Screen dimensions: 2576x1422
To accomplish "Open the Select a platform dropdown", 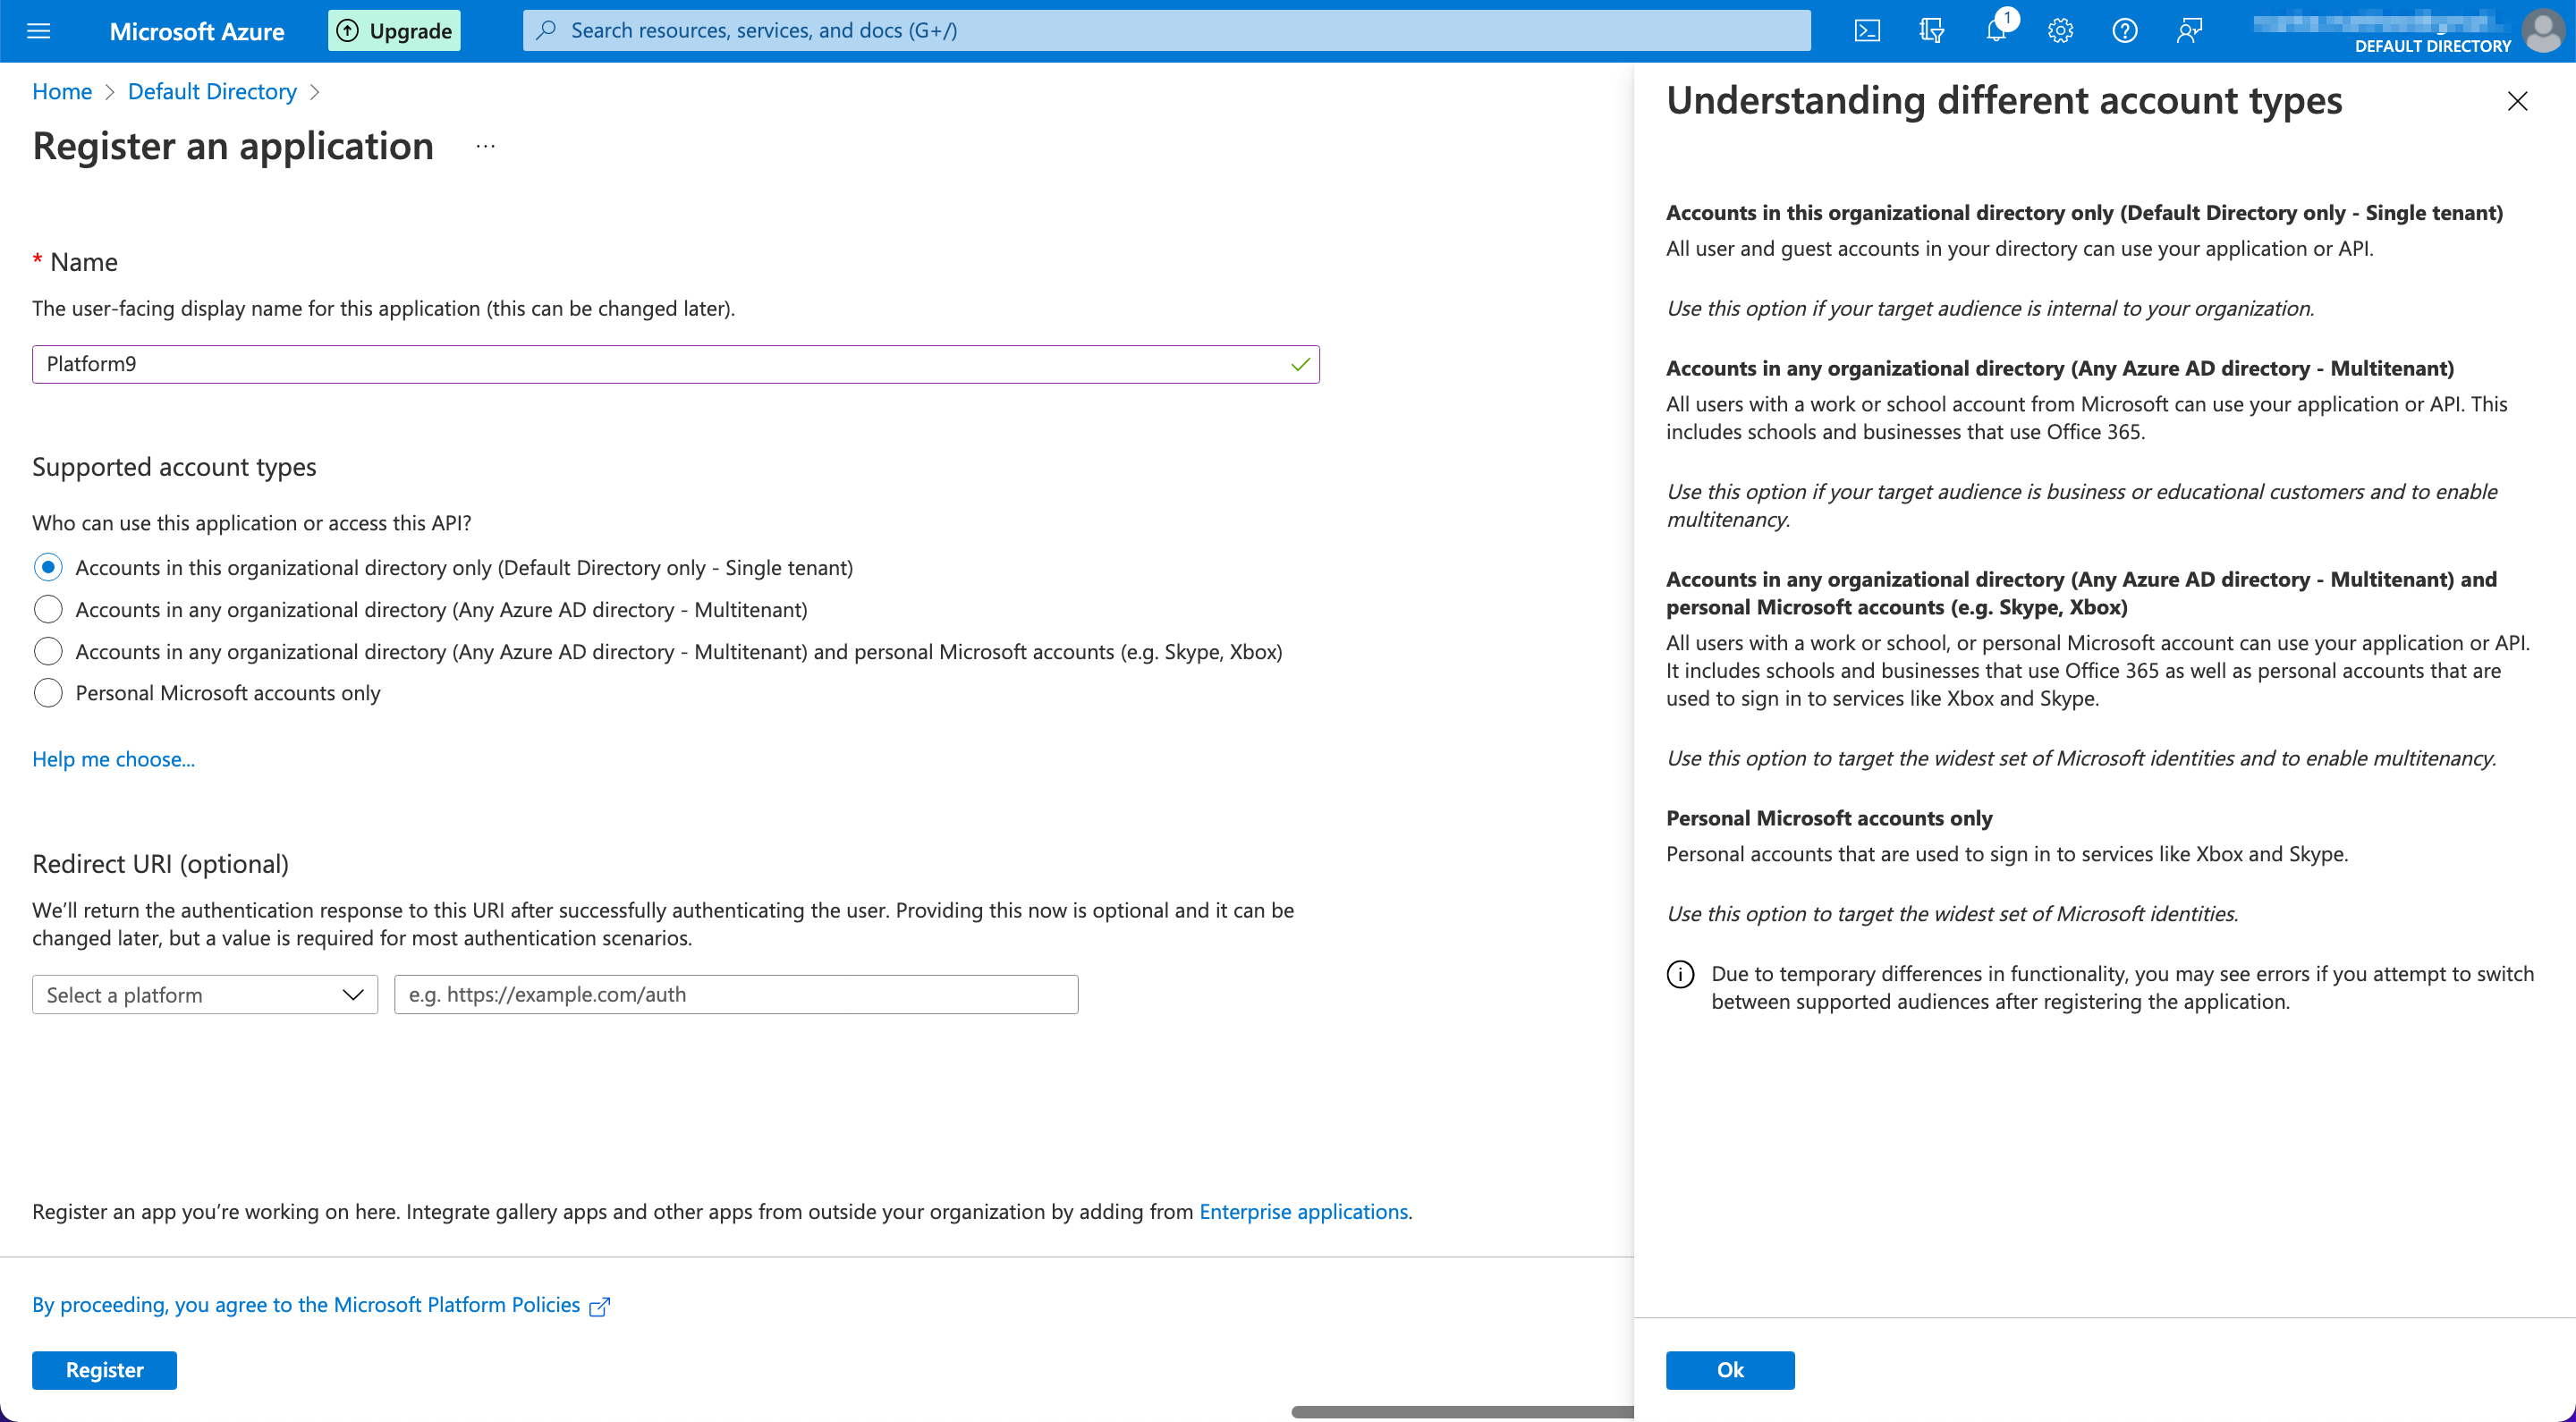I will point(204,995).
